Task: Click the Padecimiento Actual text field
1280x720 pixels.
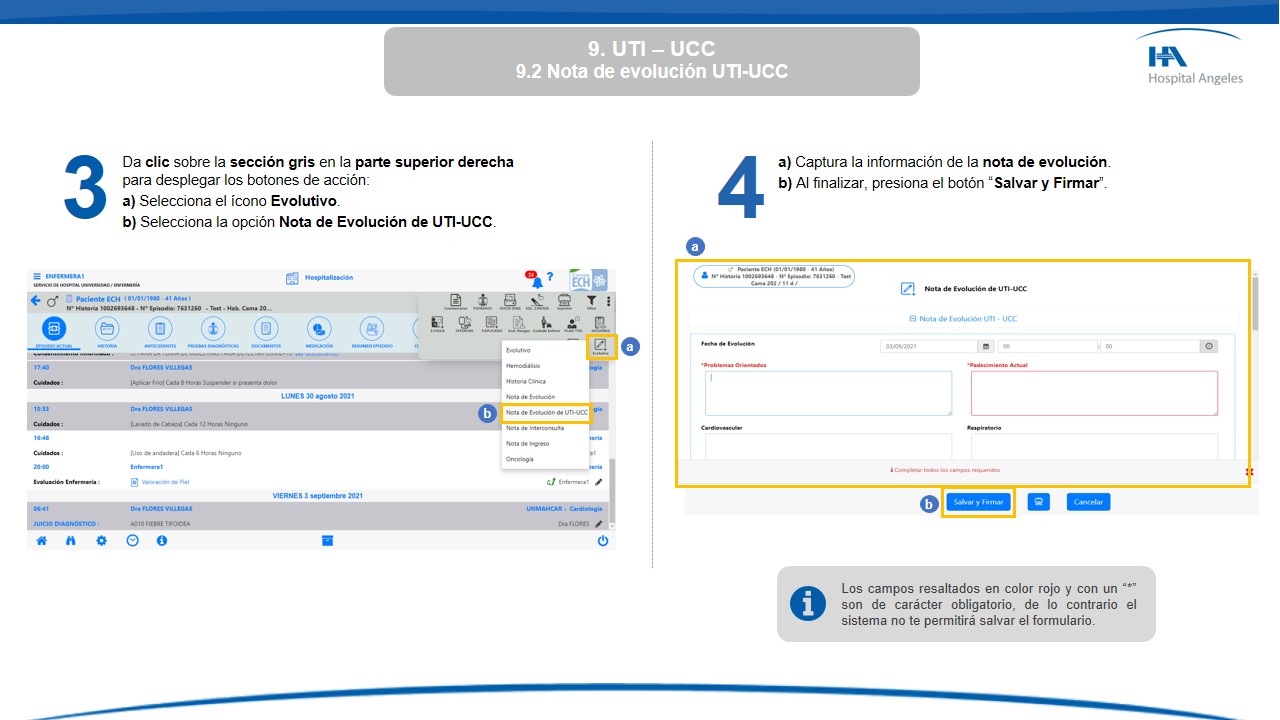Action: 1094,392
